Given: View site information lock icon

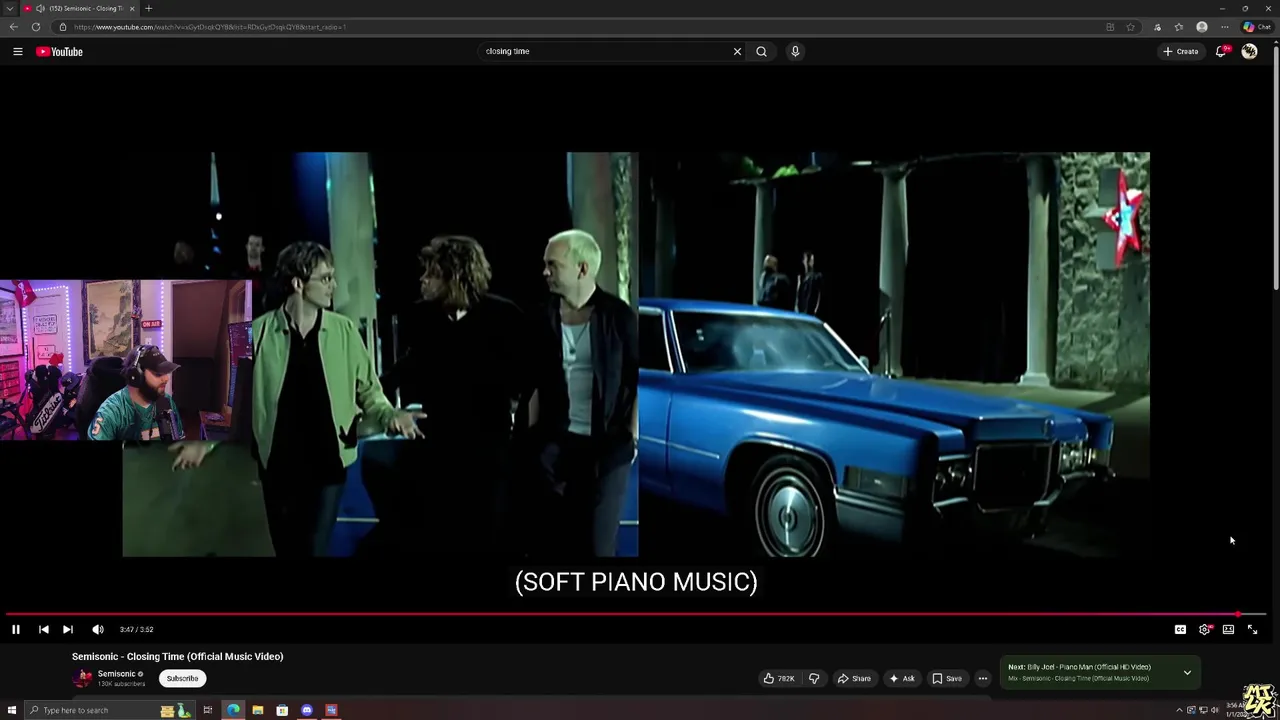Looking at the screenshot, I should tap(62, 27).
